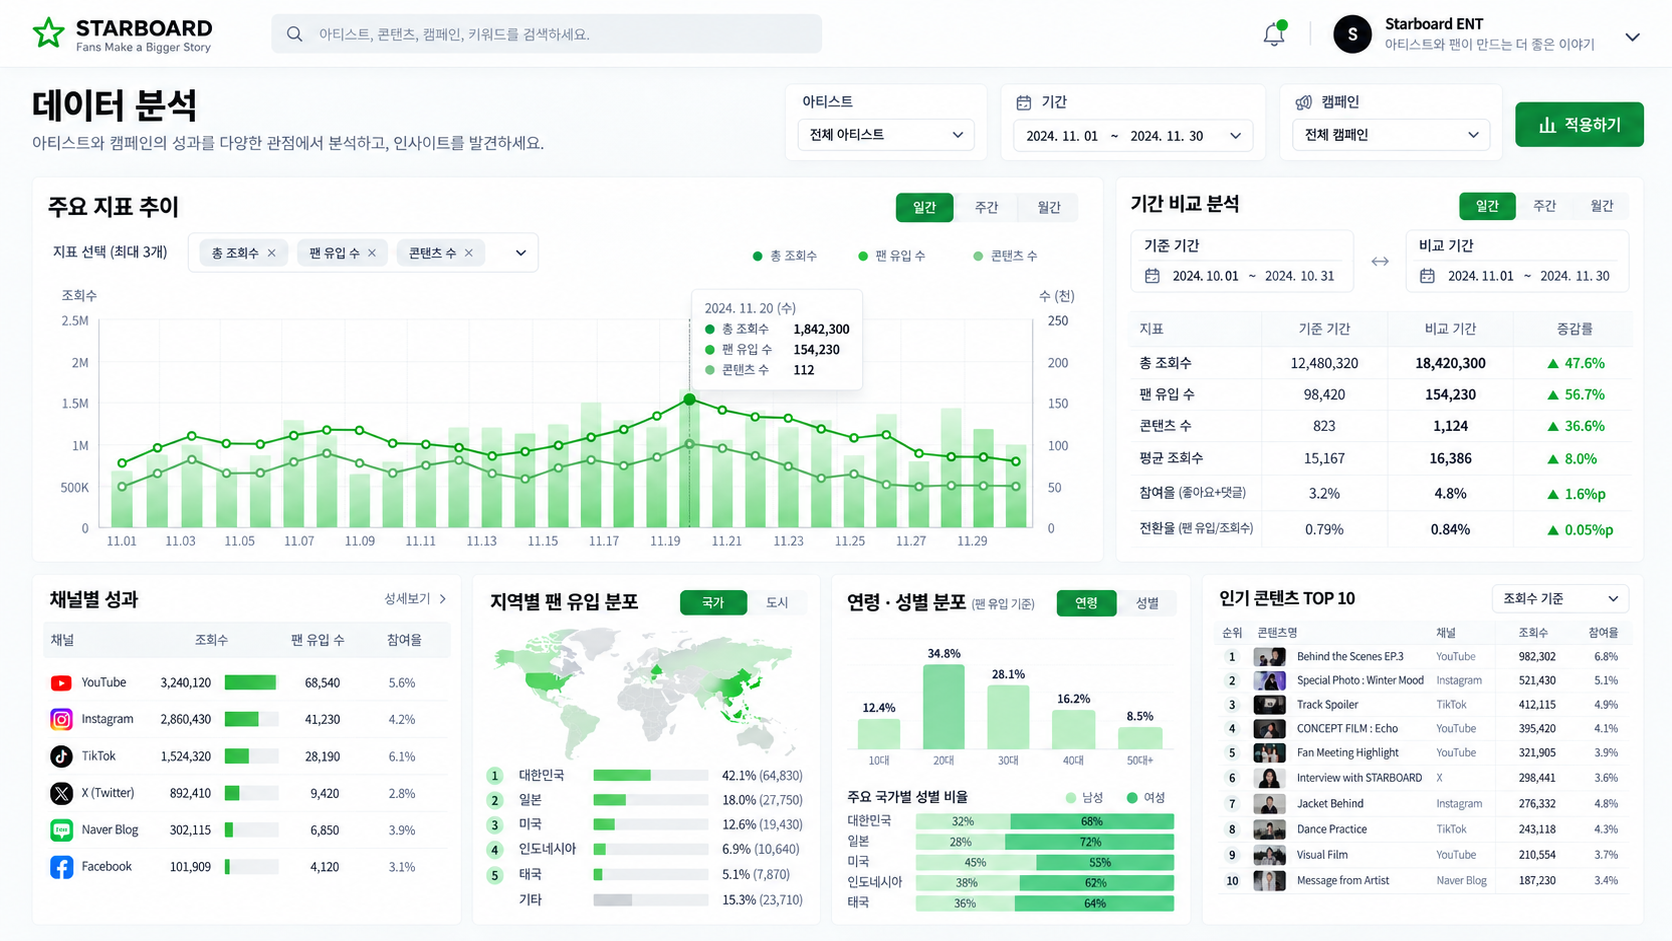Click the YouTube channel icon
Screen dimensions: 1672x941
tap(61, 683)
